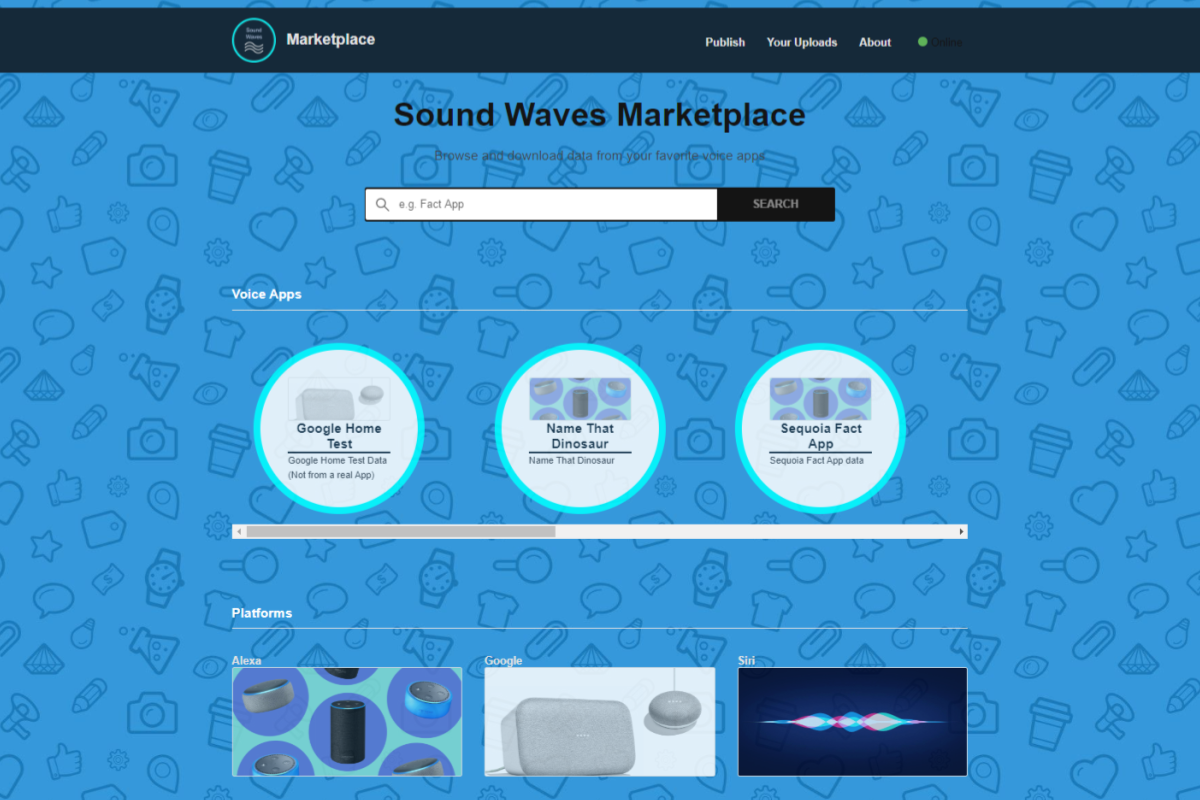Screen dimensions: 1200x800
Task: Click the scrollbar left arrow under Voice Apps
Action: pos(239,532)
